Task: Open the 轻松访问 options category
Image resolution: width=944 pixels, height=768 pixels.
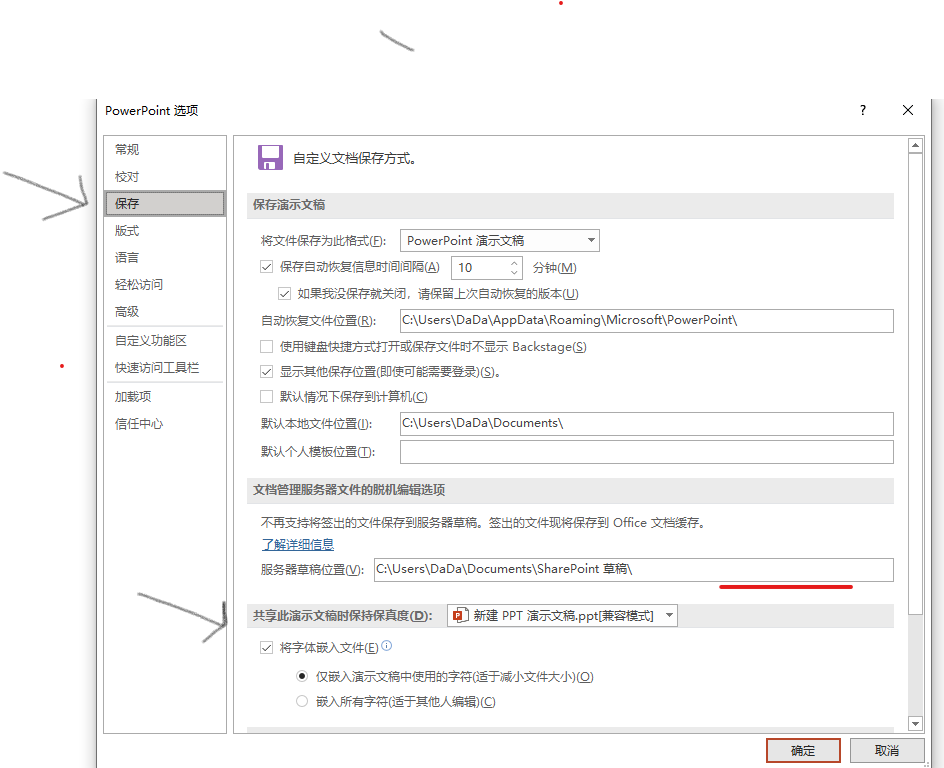Action: pyautogui.click(x=139, y=285)
